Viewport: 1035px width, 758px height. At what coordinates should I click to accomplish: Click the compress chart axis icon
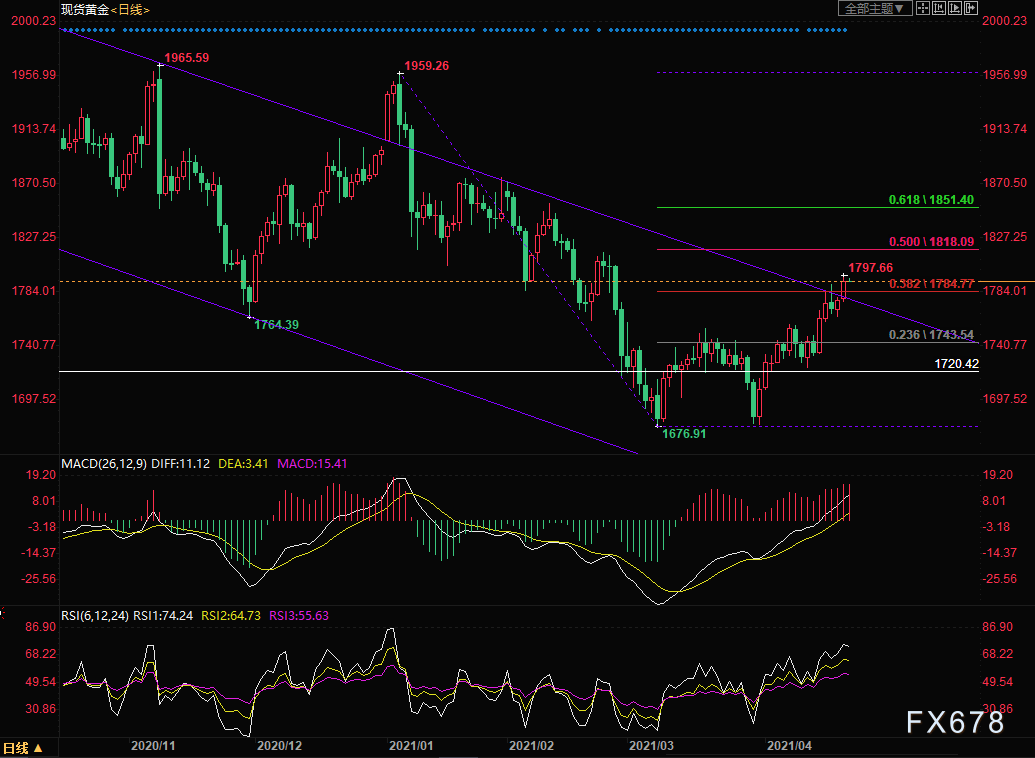coord(939,8)
